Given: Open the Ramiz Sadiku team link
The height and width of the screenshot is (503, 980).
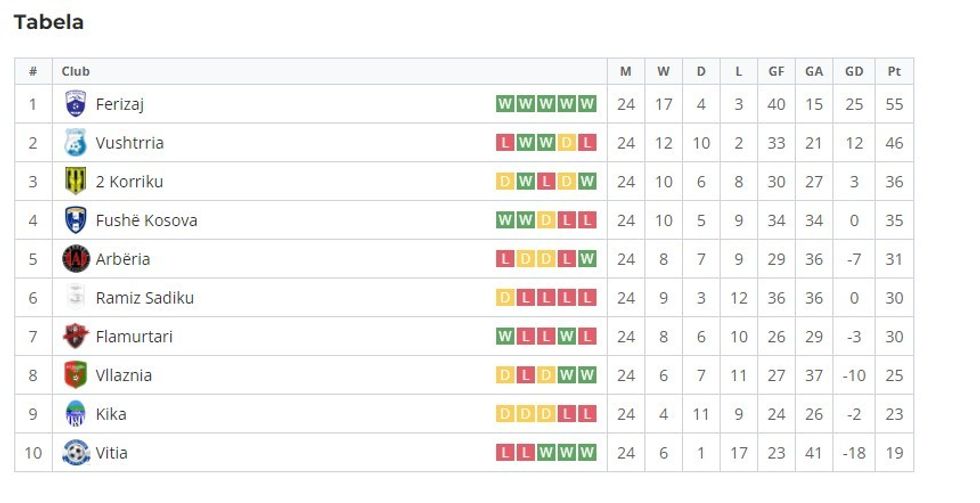Looking at the screenshot, I should [145, 298].
